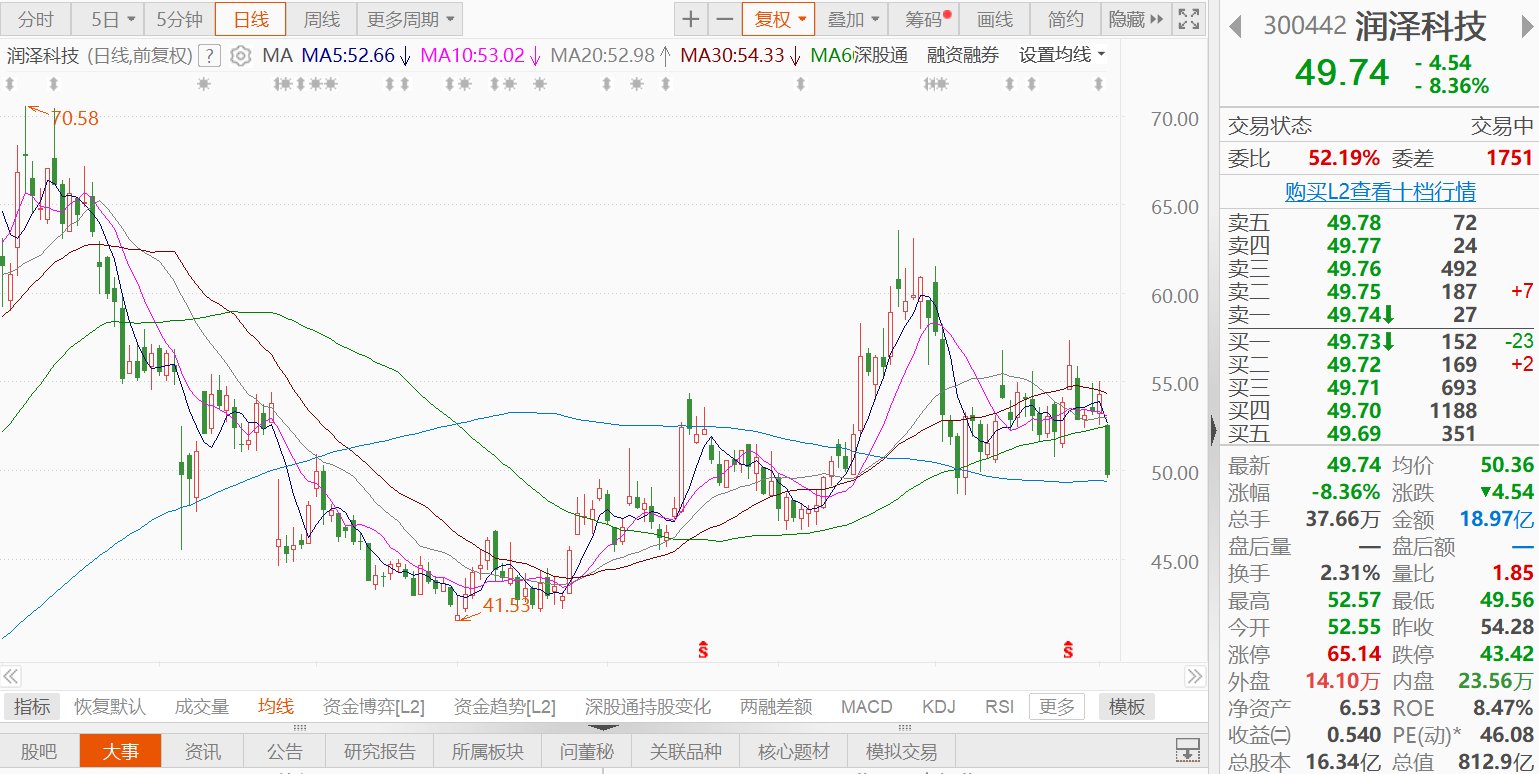Open the 研究报告 tab
The height and width of the screenshot is (774, 1539).
[380, 751]
